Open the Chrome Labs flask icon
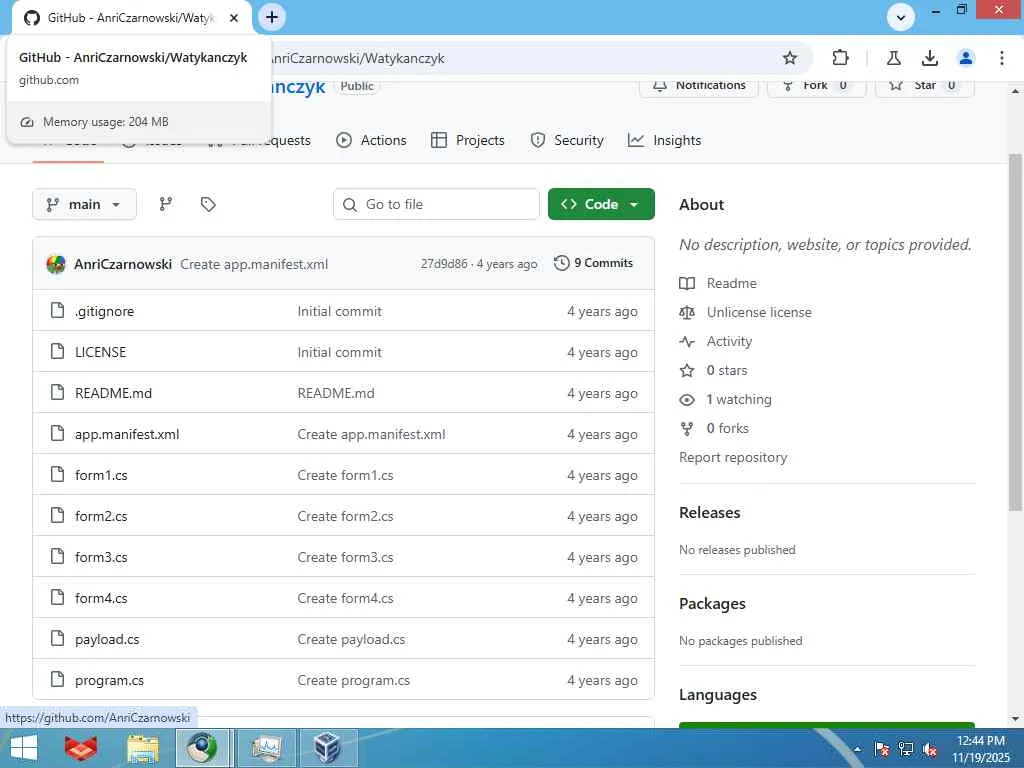This screenshot has width=1024, height=768. [893, 58]
